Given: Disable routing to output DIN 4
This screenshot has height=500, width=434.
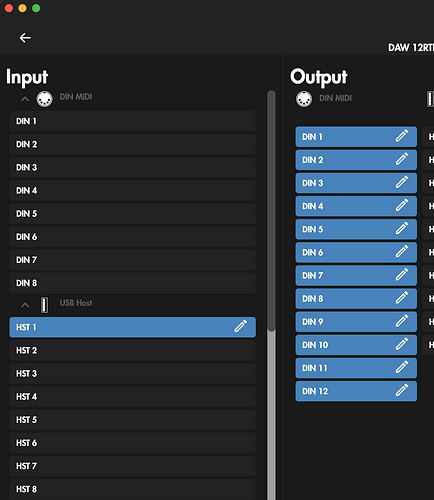Looking at the screenshot, I should (356, 206).
